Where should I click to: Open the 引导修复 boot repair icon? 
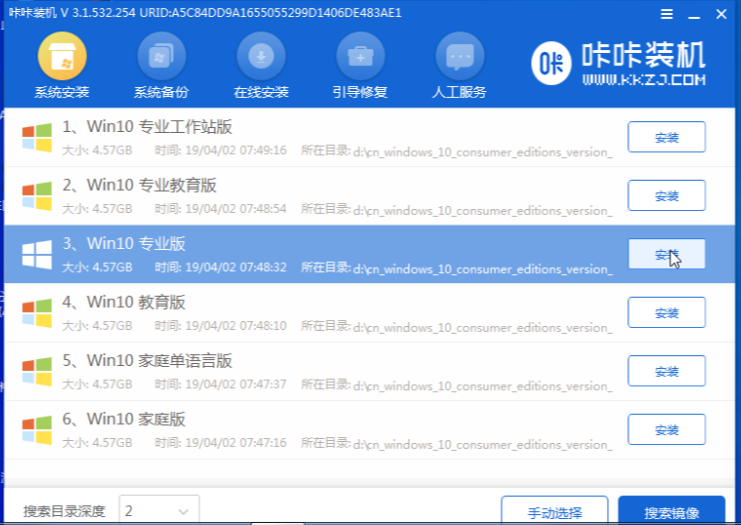[x=360, y=57]
